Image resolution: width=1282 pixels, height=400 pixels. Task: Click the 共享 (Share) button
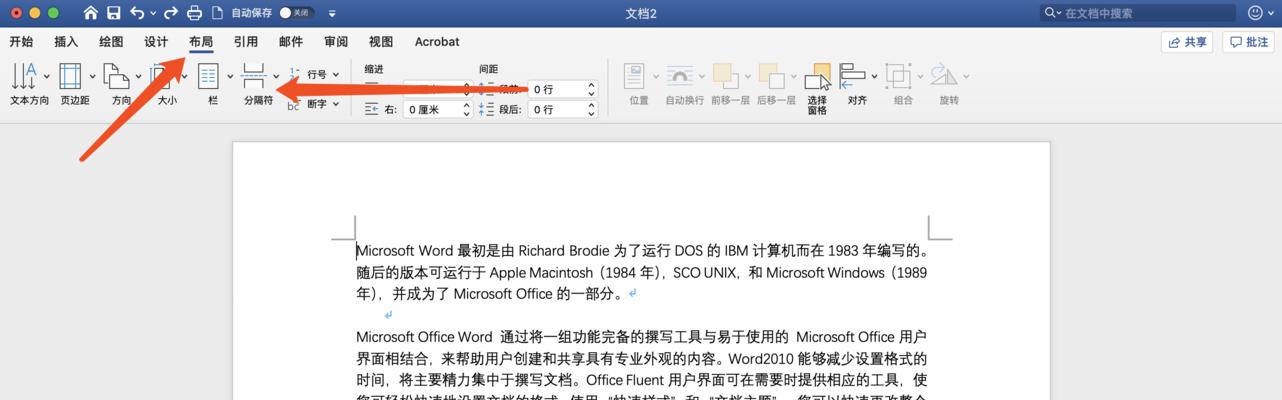[x=1187, y=42]
